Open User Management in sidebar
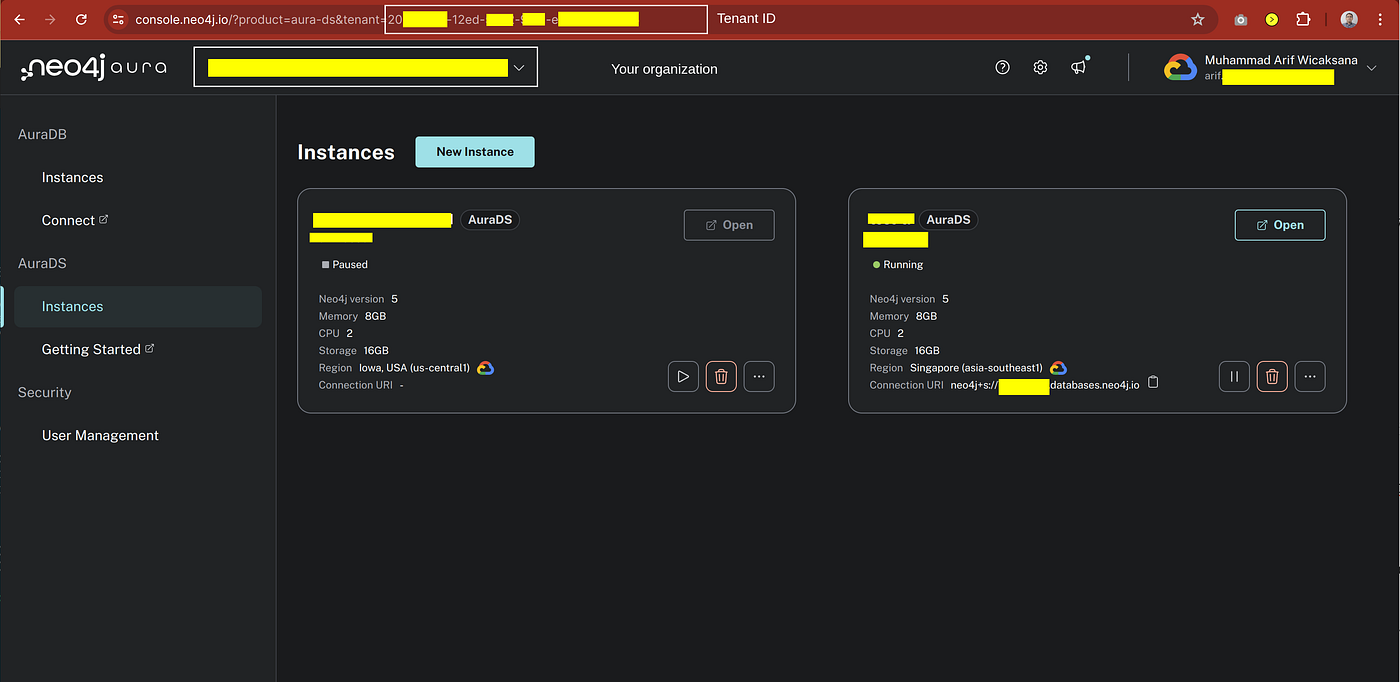Viewport: 1400px width, 682px height. point(100,435)
